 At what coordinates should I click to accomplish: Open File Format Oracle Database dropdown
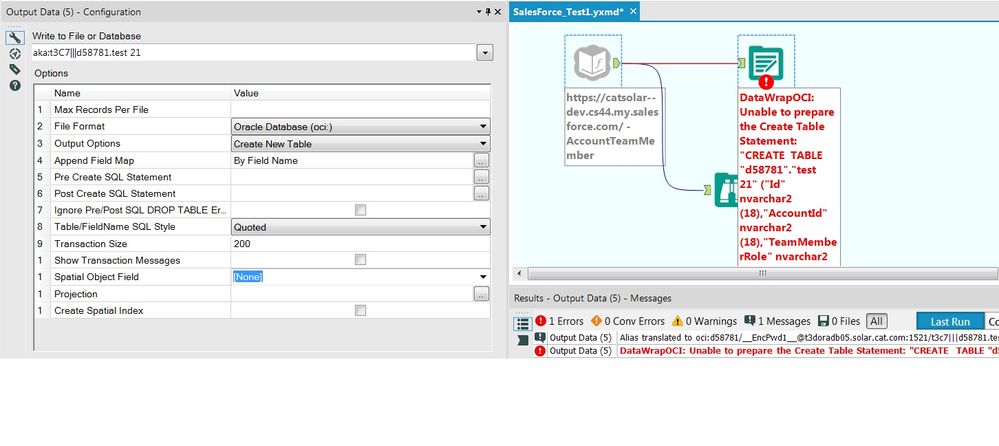pyautogui.click(x=484, y=127)
